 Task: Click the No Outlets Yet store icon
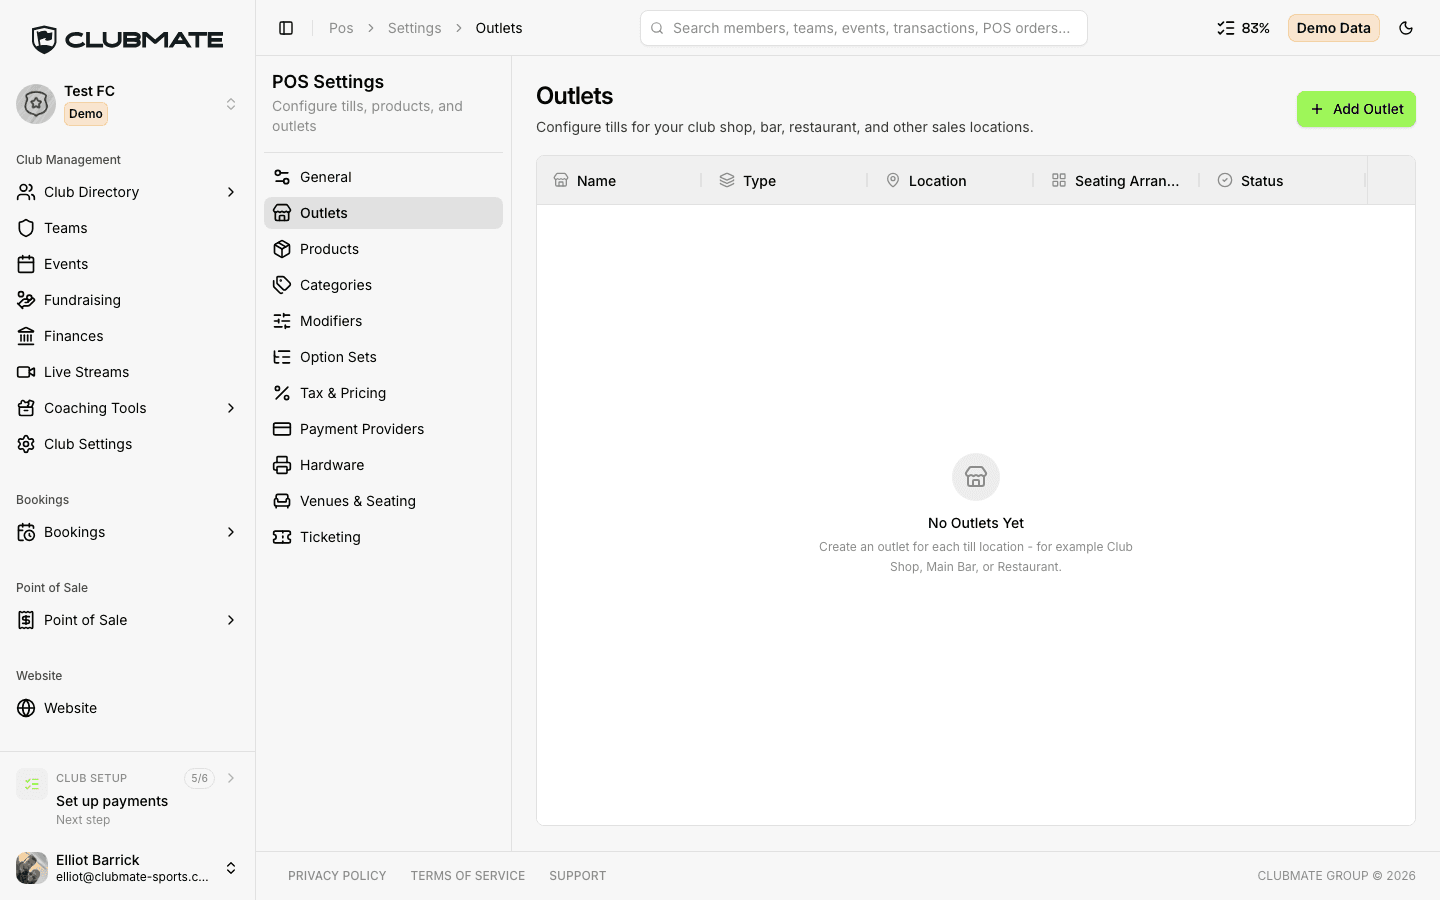976,477
